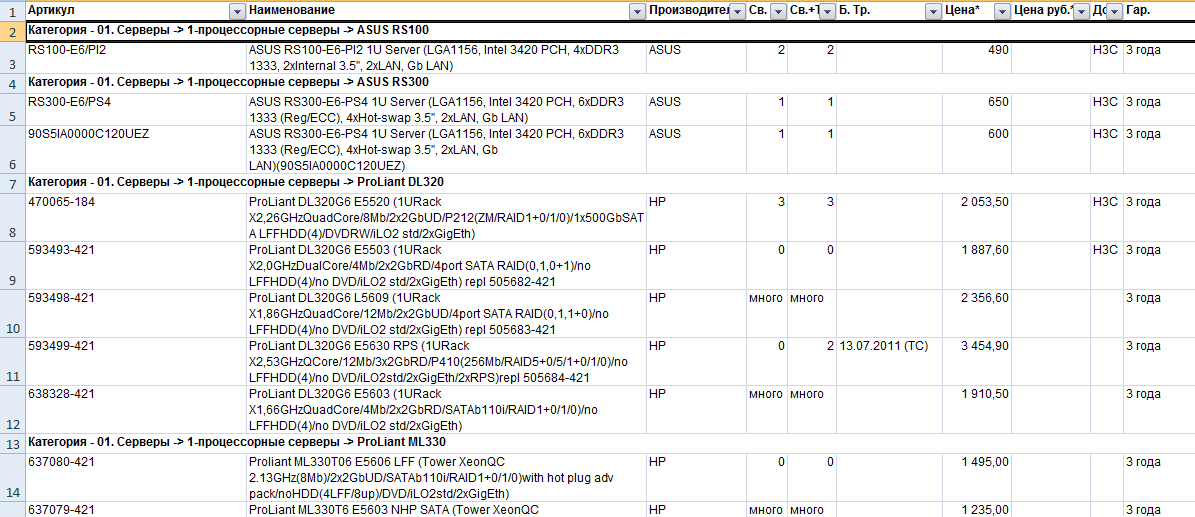Click article cell 638328-421

136,409
